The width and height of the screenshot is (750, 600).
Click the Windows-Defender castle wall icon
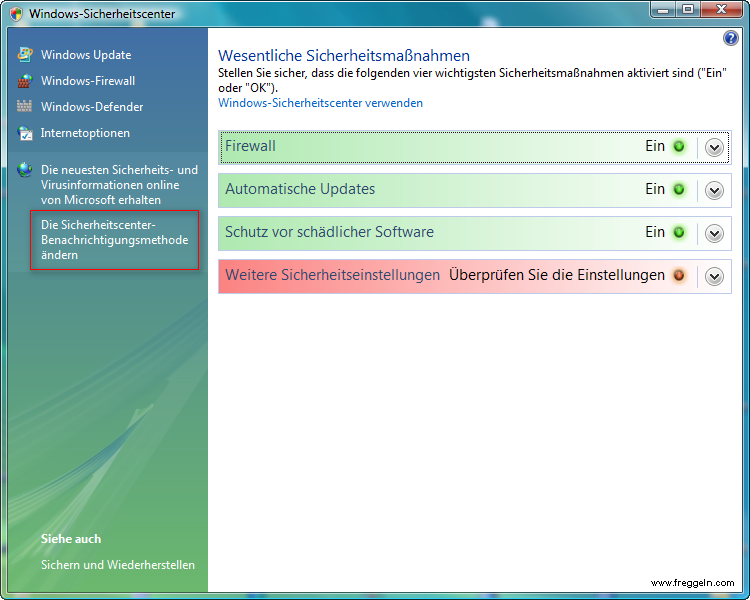pos(24,106)
